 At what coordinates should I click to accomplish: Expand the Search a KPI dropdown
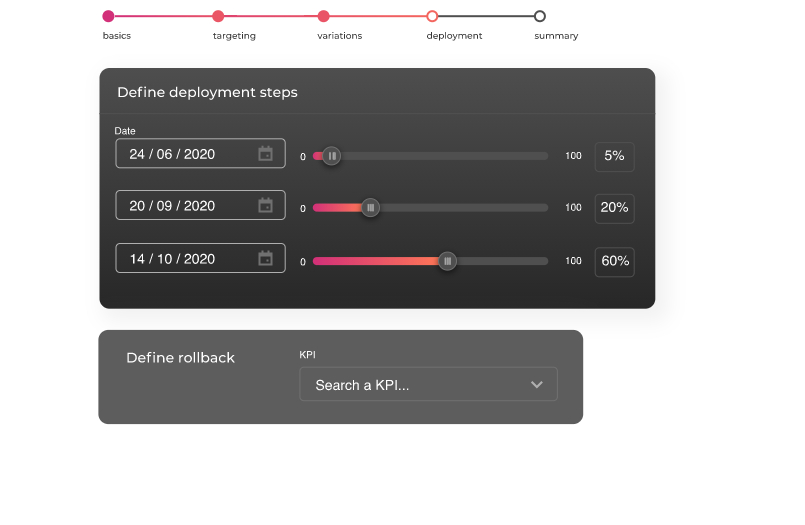click(427, 385)
